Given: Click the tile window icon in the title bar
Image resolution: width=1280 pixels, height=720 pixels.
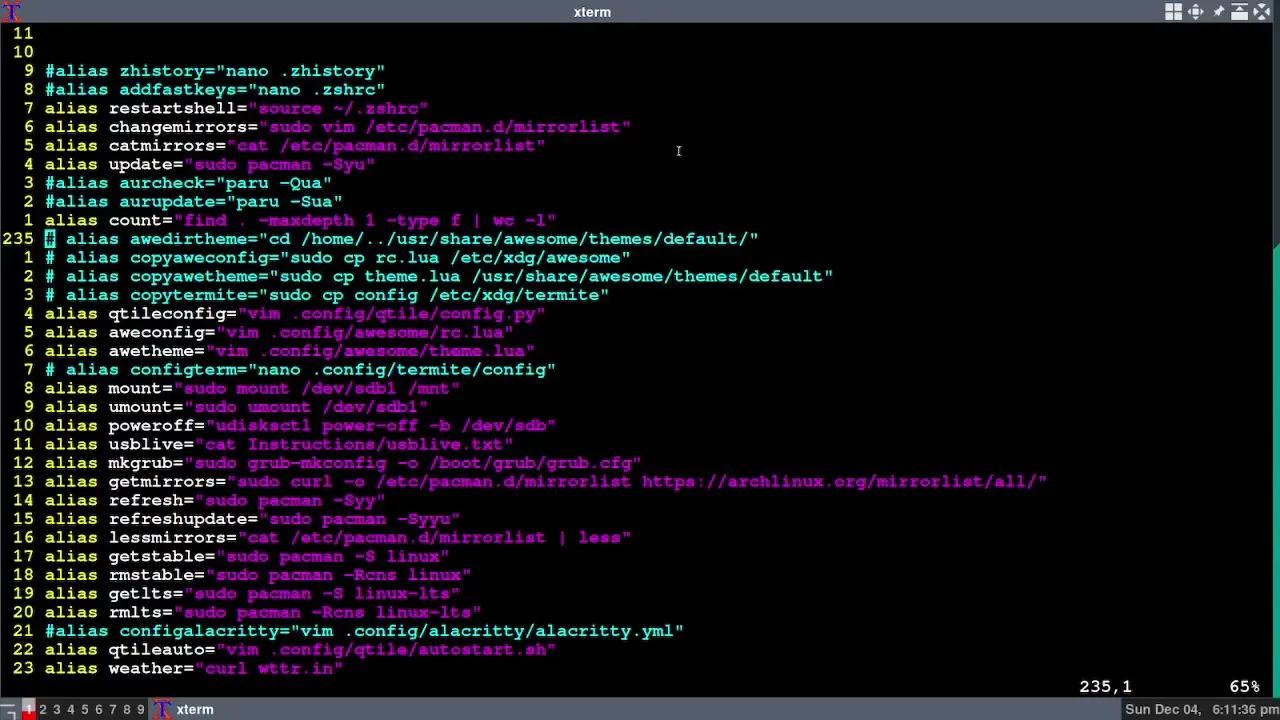Looking at the screenshot, I should (x=1173, y=12).
